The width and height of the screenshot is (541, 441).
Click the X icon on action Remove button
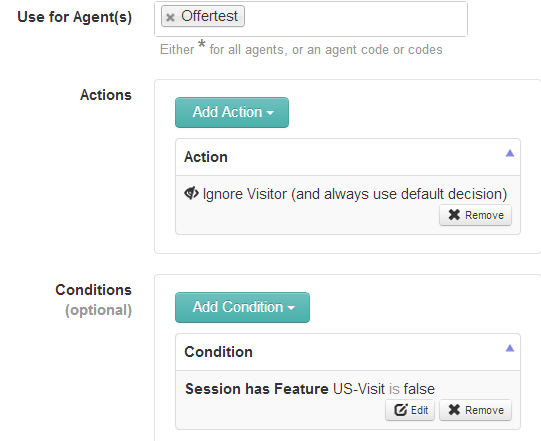tap(454, 215)
